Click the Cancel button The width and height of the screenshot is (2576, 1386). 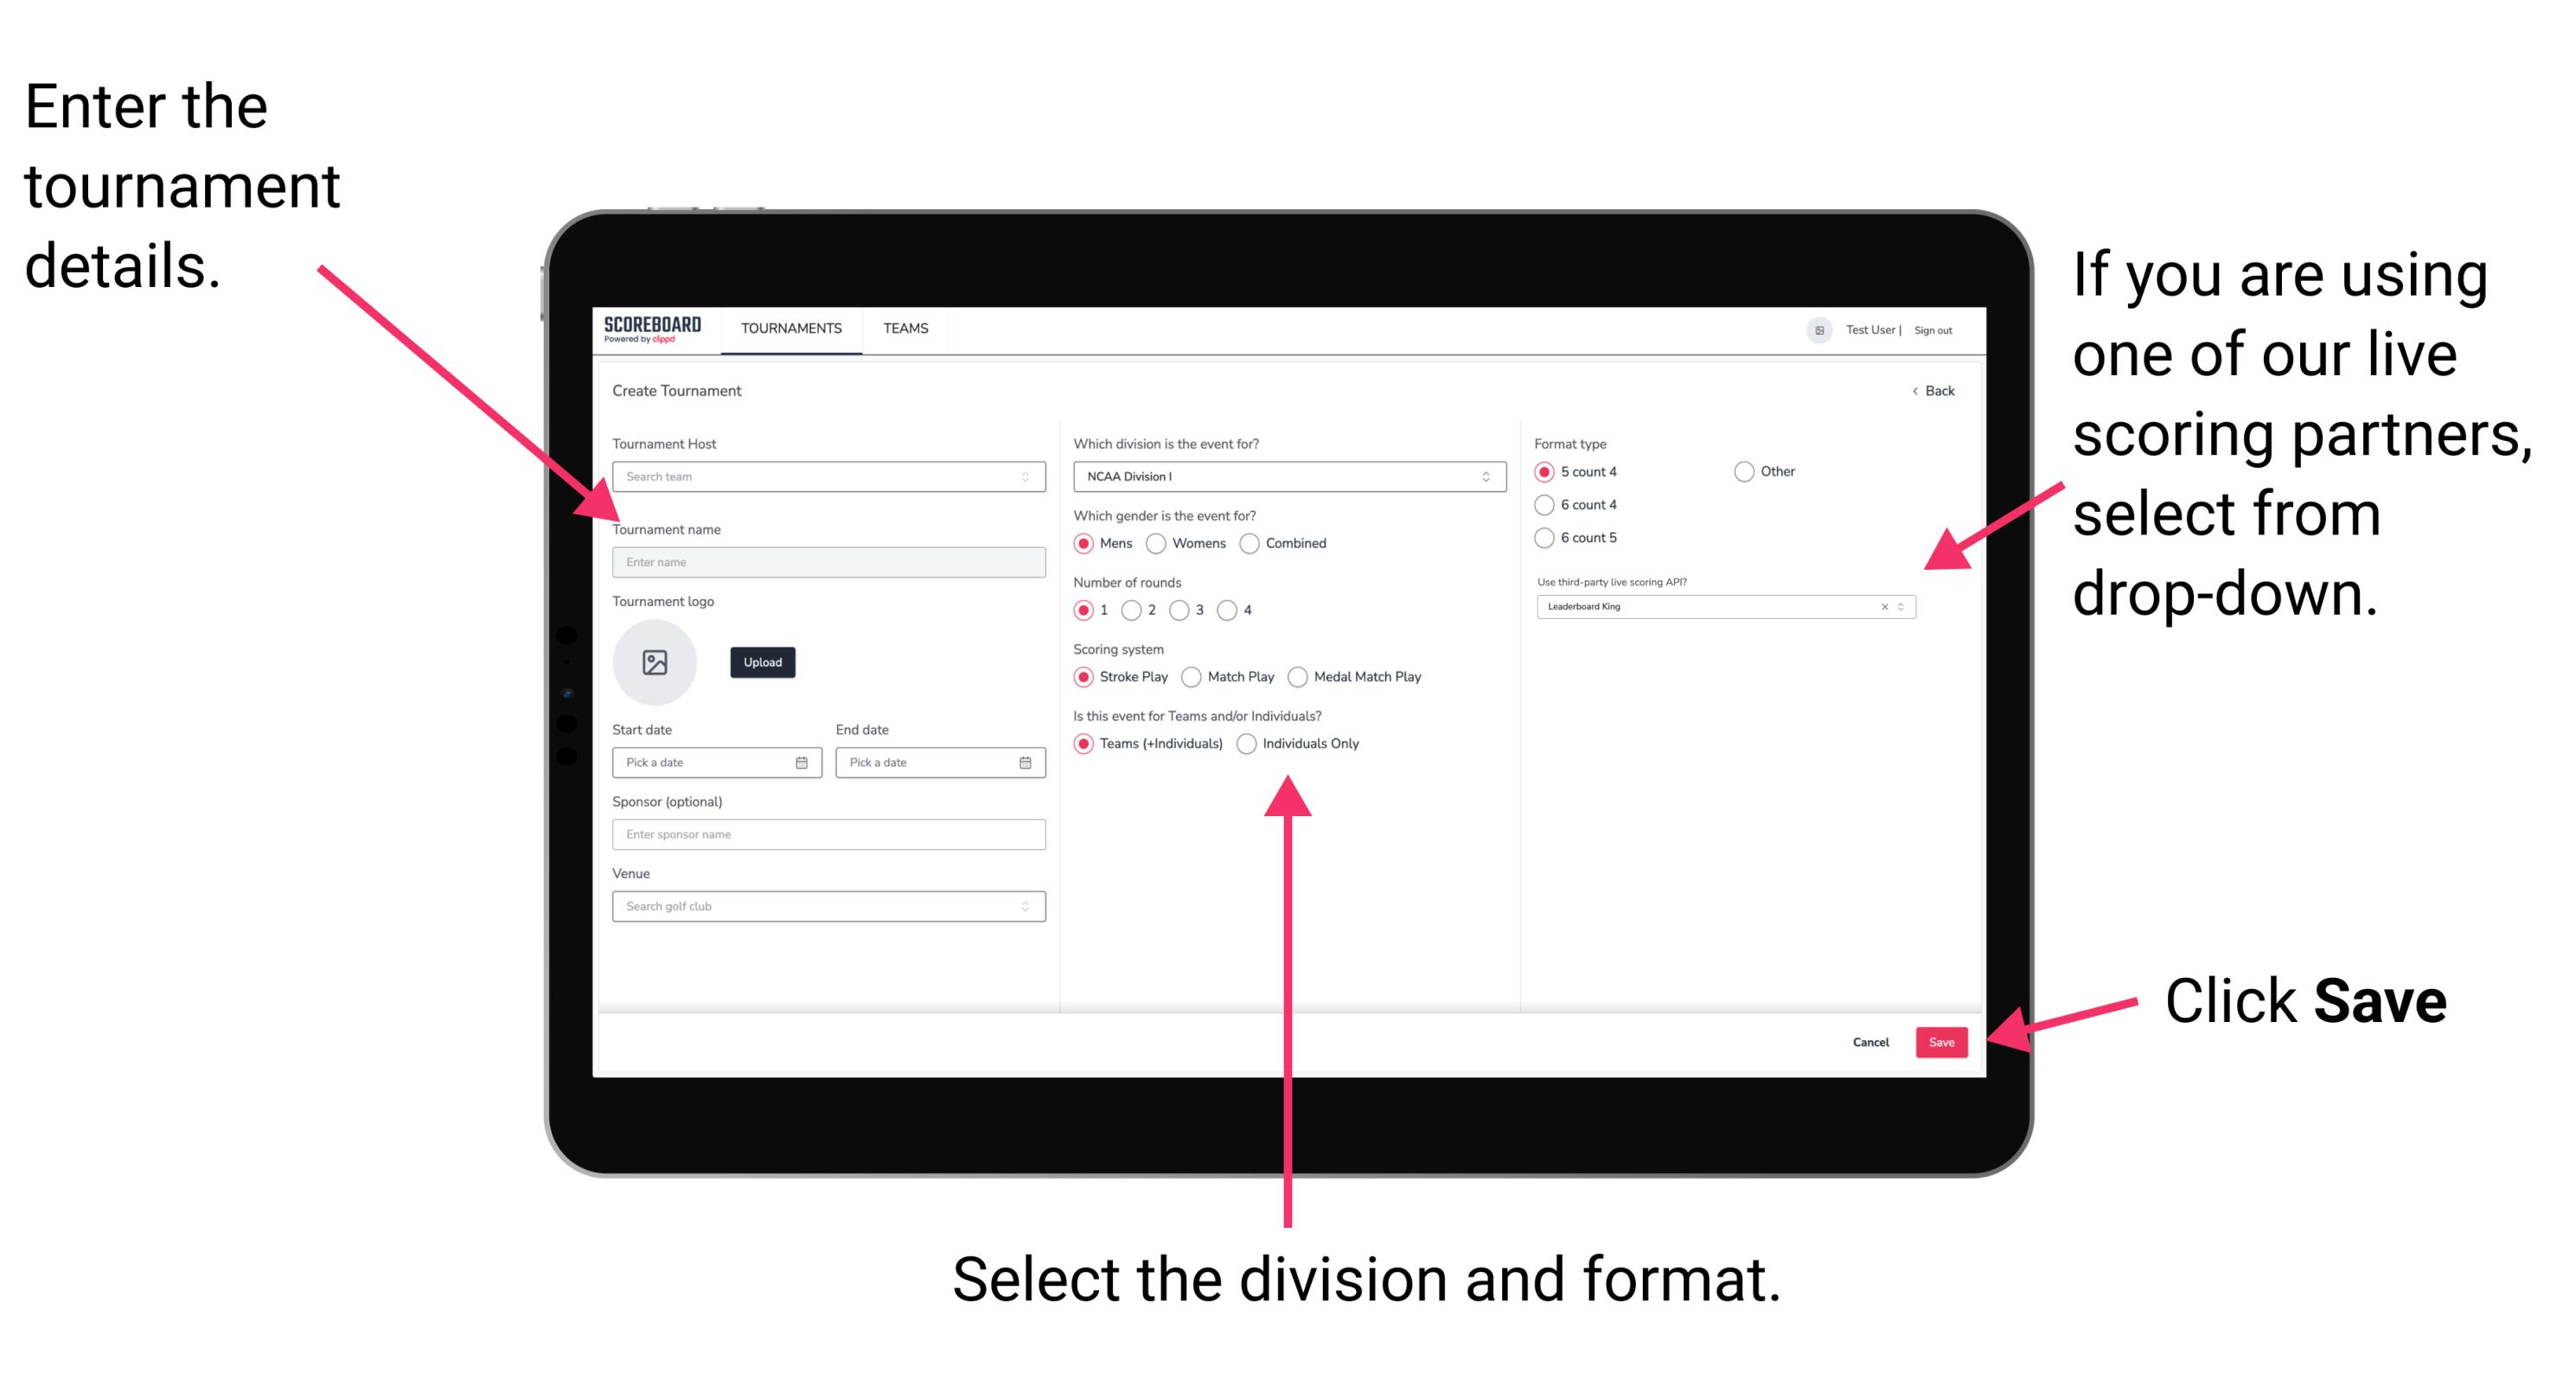click(x=1871, y=1043)
